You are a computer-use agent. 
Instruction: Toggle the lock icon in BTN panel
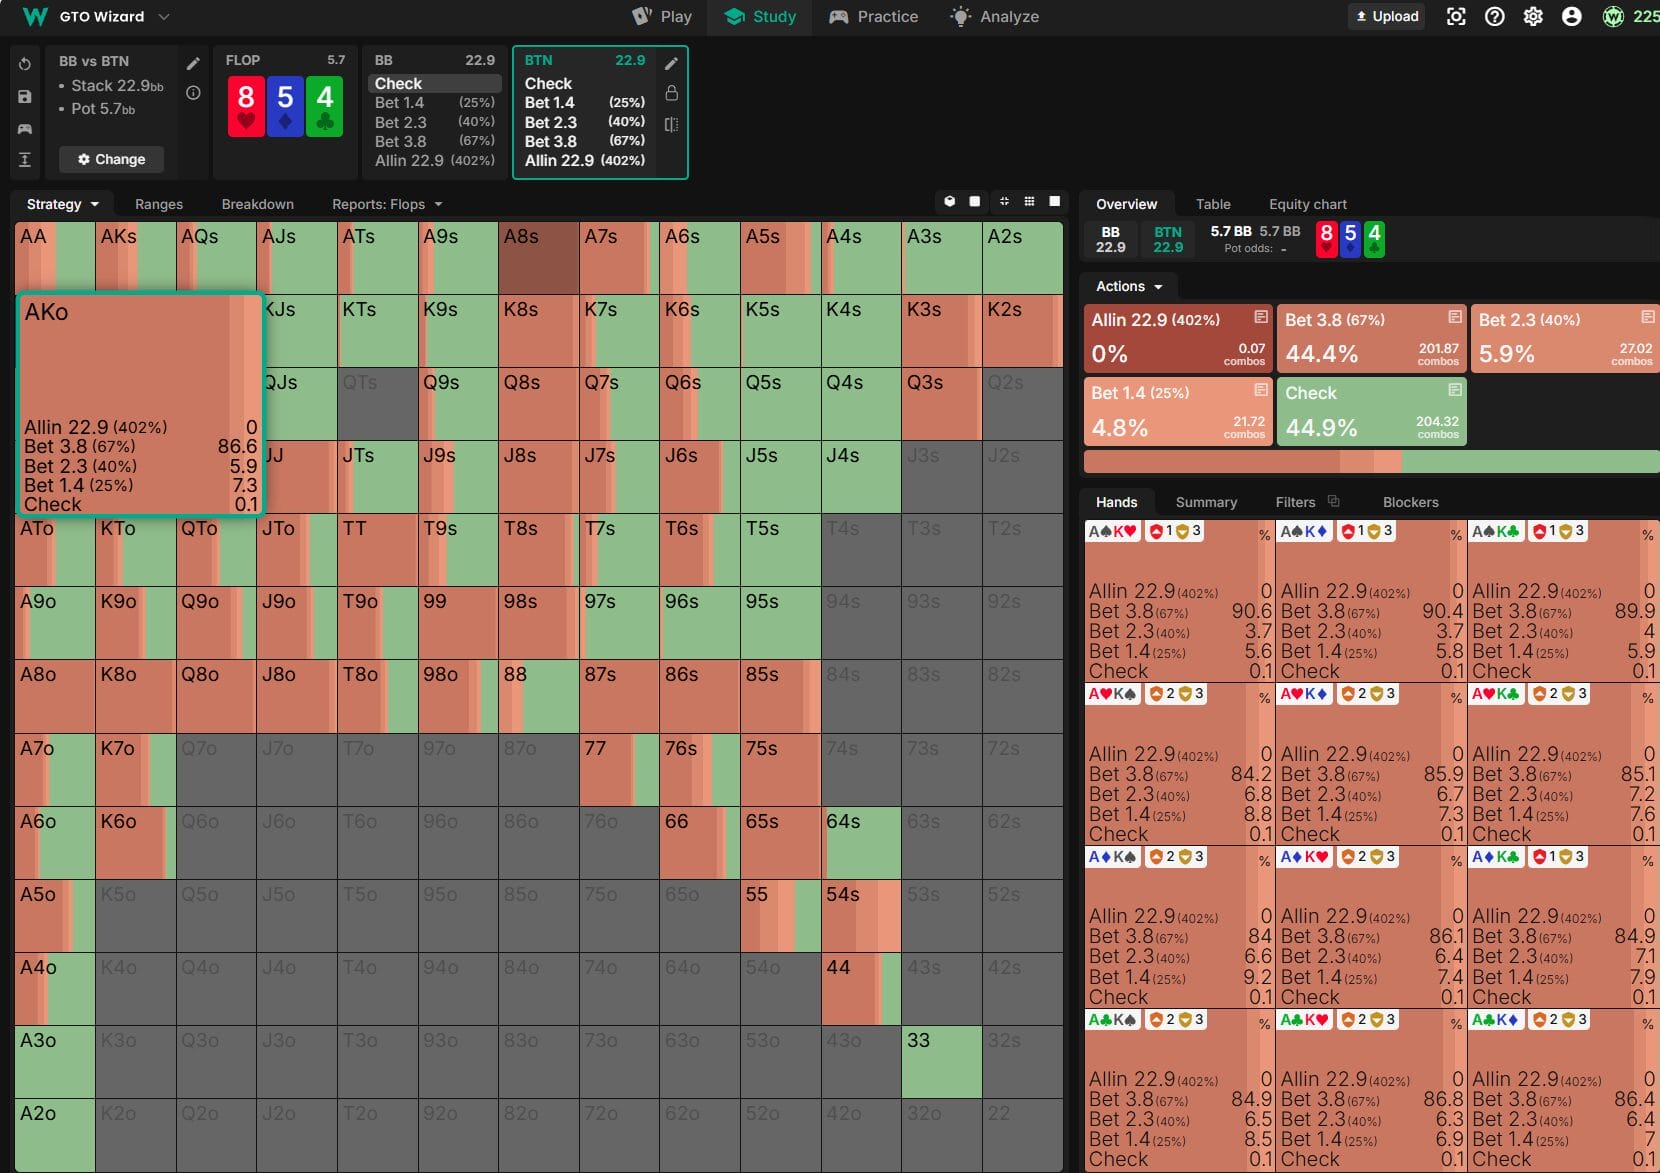(671, 93)
